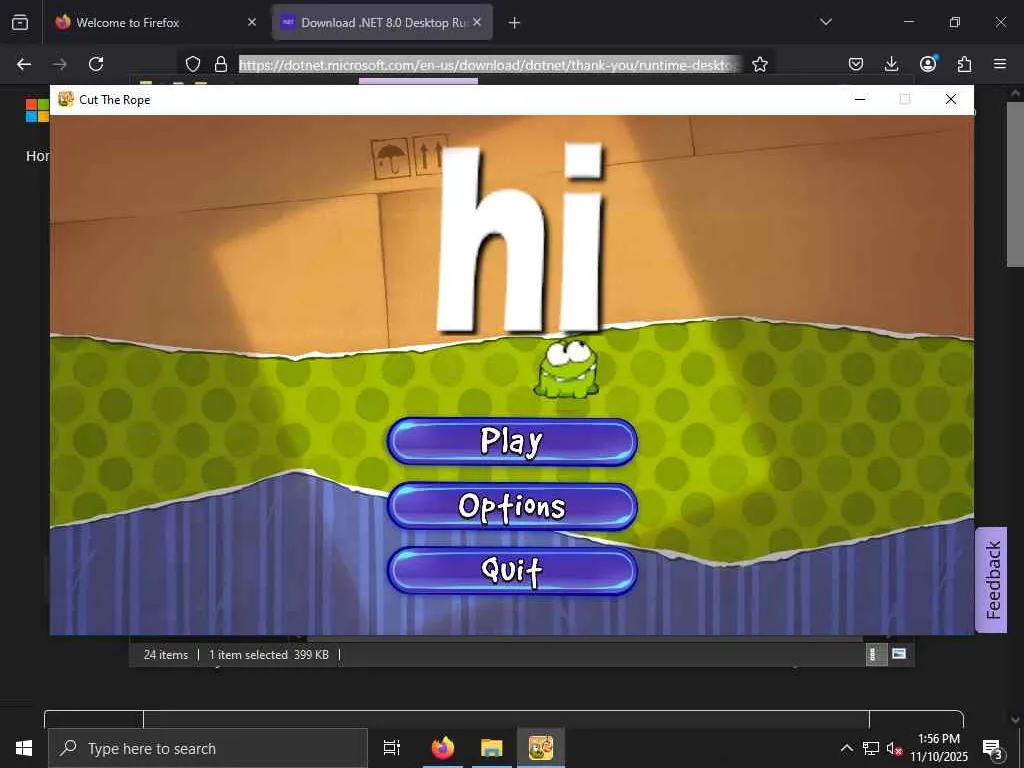Start the game with the Play button

pyautogui.click(x=512, y=442)
